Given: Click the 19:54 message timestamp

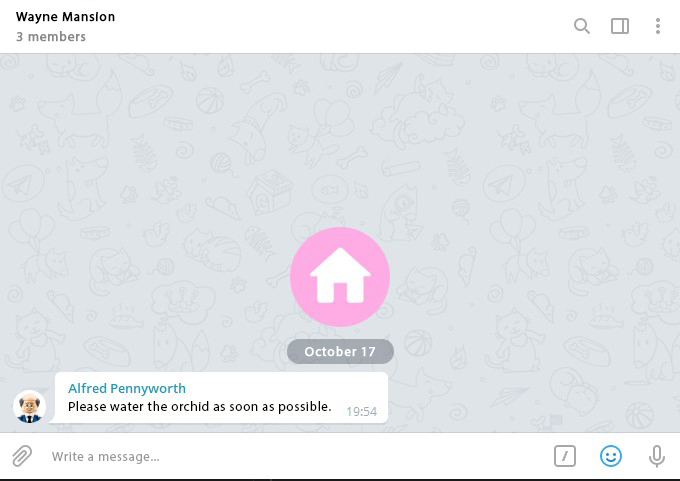Looking at the screenshot, I should [x=362, y=411].
